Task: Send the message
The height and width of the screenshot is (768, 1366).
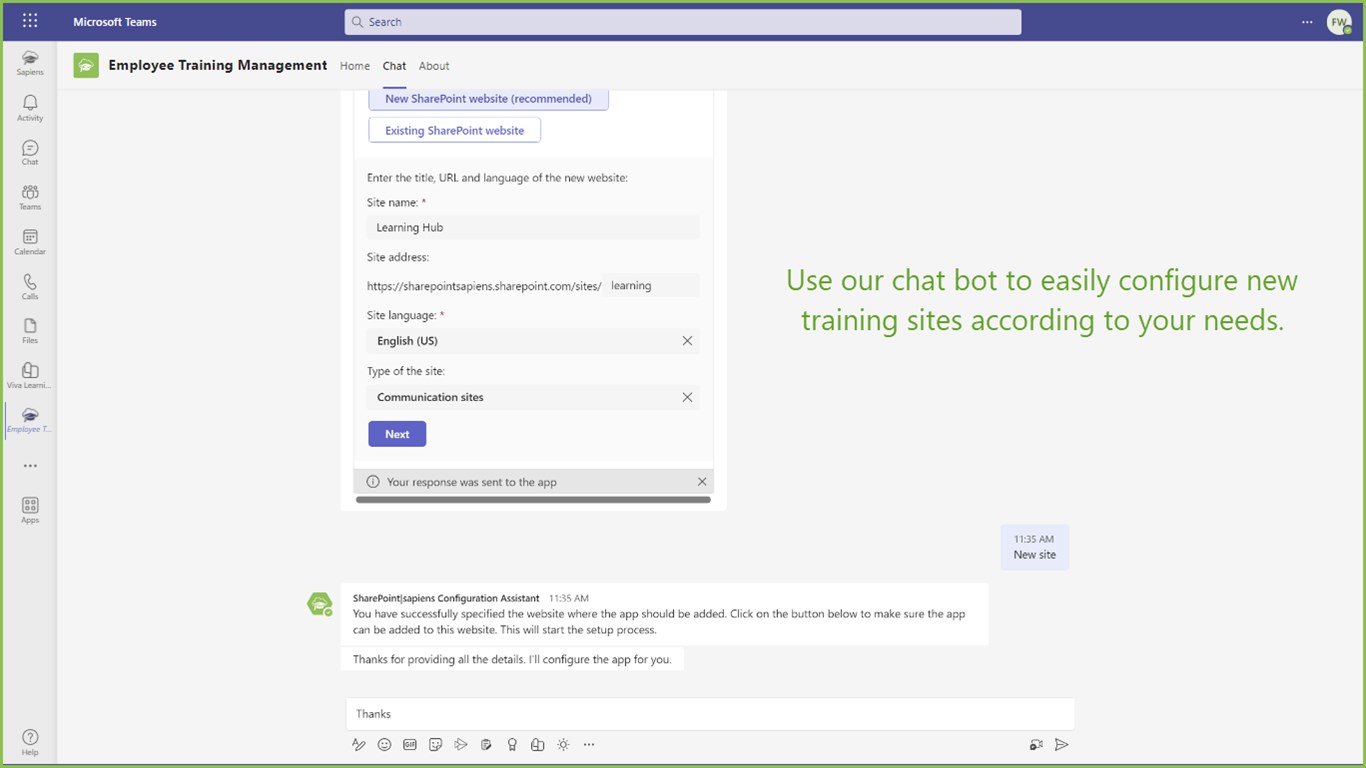Action: coord(1062,744)
